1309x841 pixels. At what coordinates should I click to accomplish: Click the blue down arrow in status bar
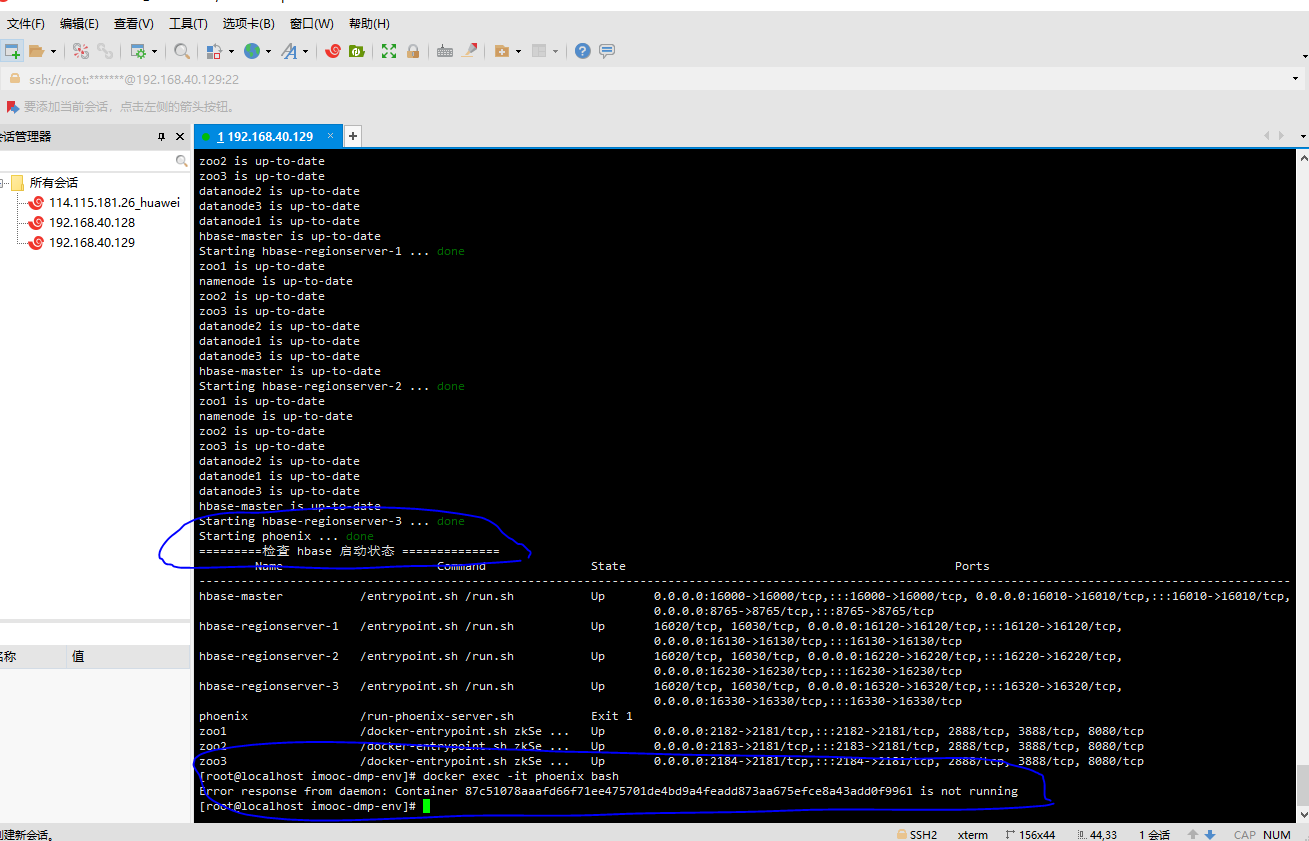(x=1209, y=834)
